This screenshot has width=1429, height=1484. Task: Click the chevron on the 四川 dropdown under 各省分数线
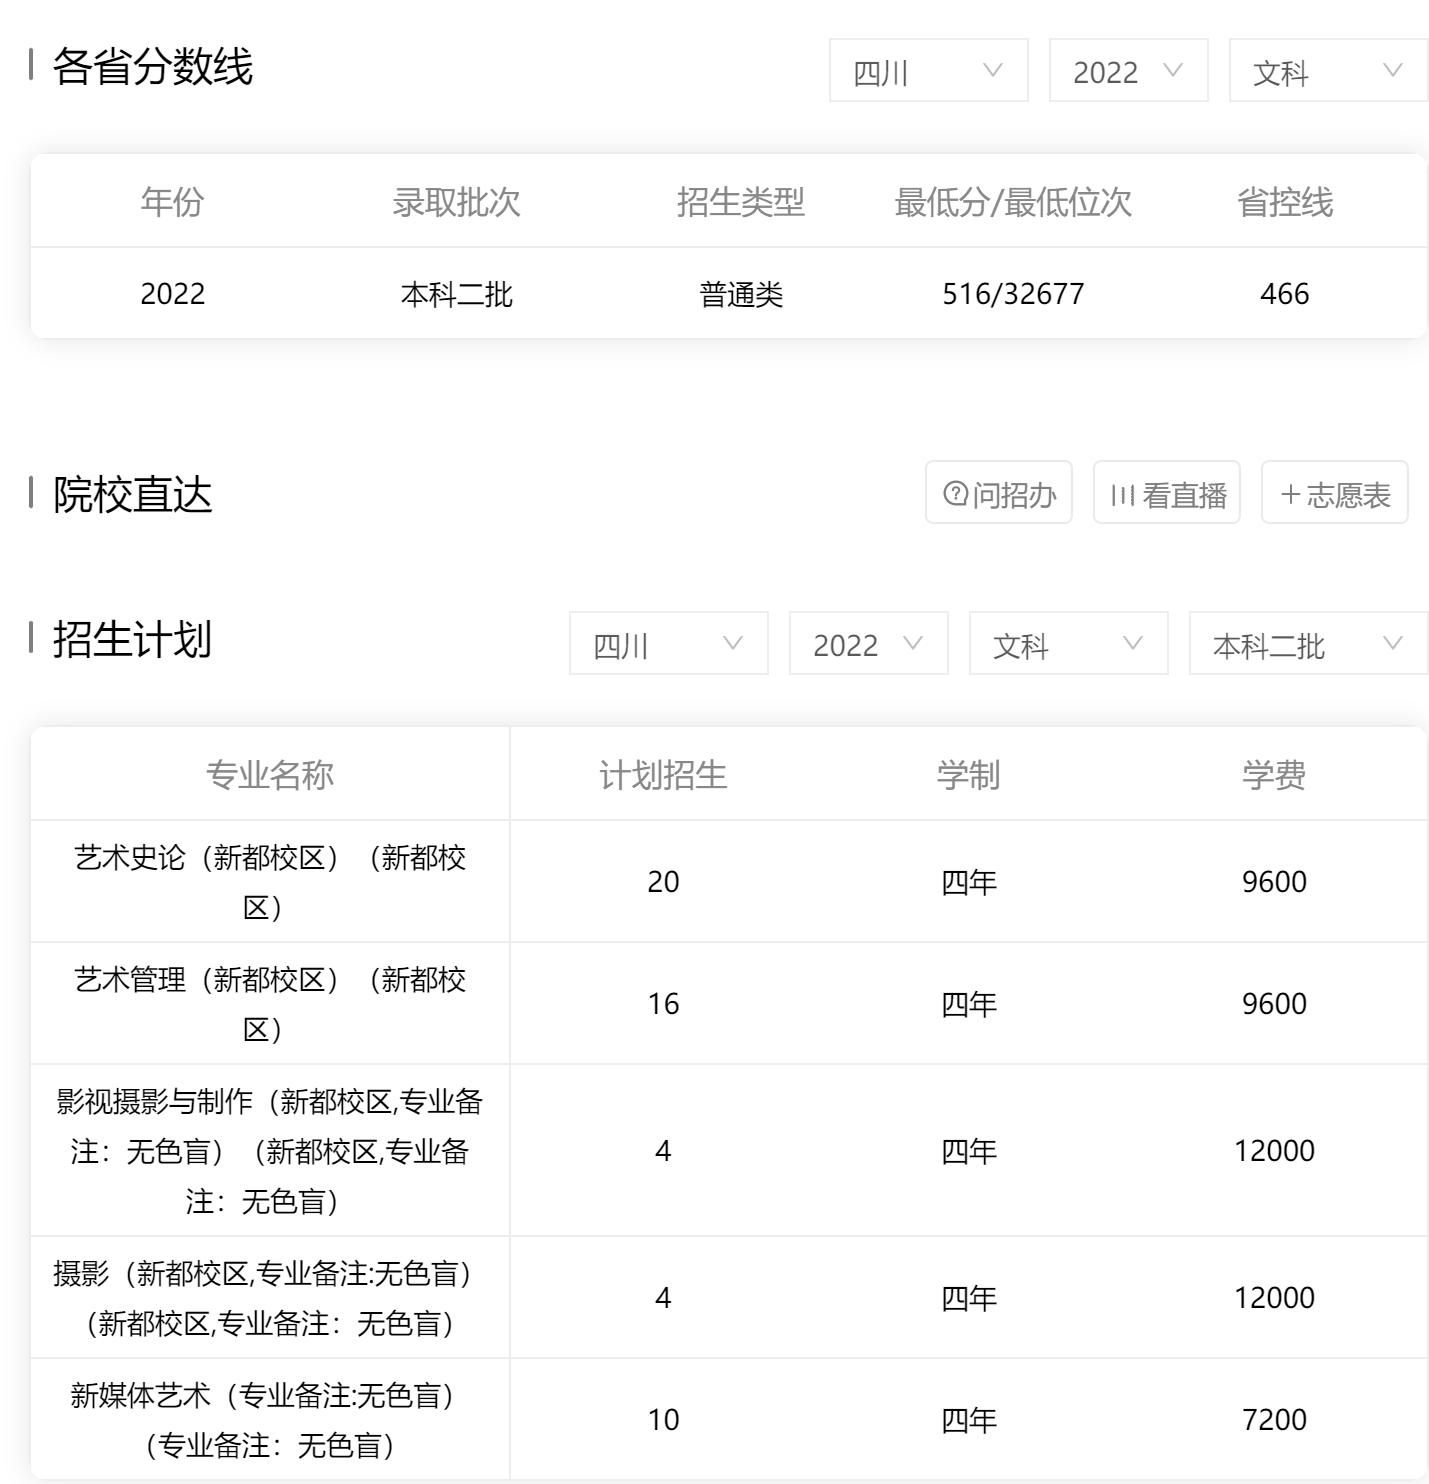pyautogui.click(x=992, y=70)
